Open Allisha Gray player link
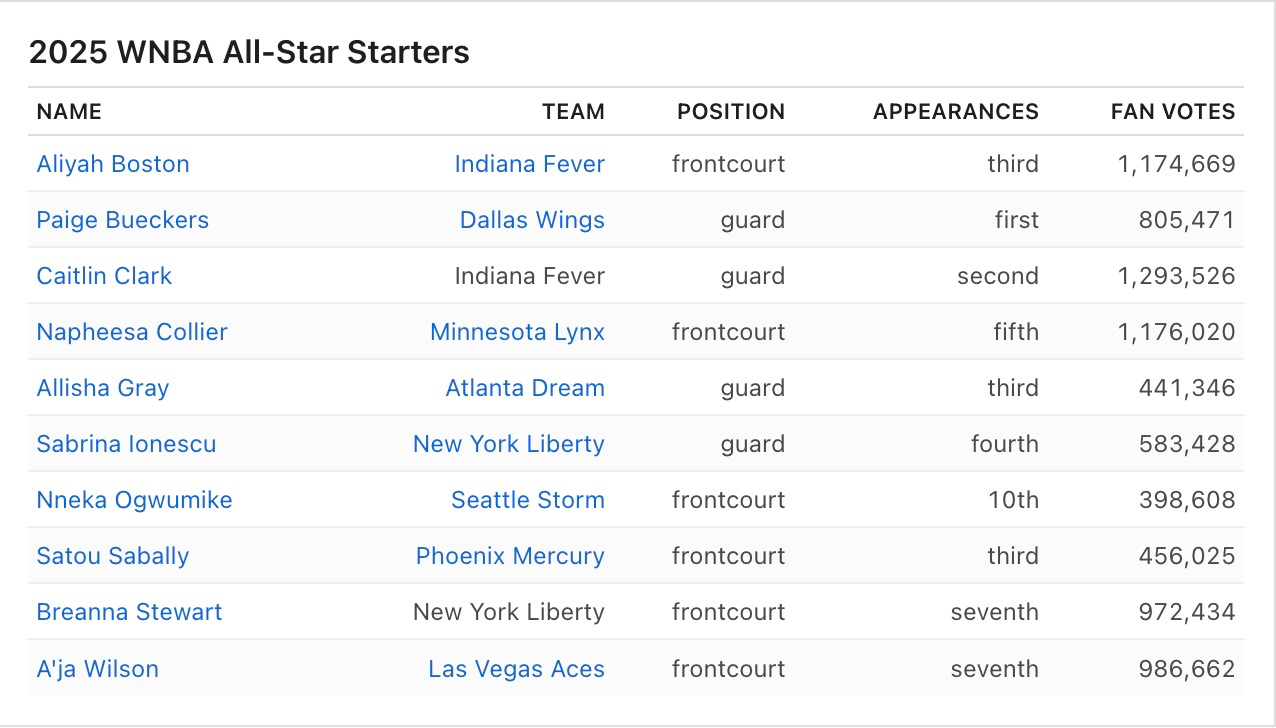The image size is (1276, 728). pos(103,388)
